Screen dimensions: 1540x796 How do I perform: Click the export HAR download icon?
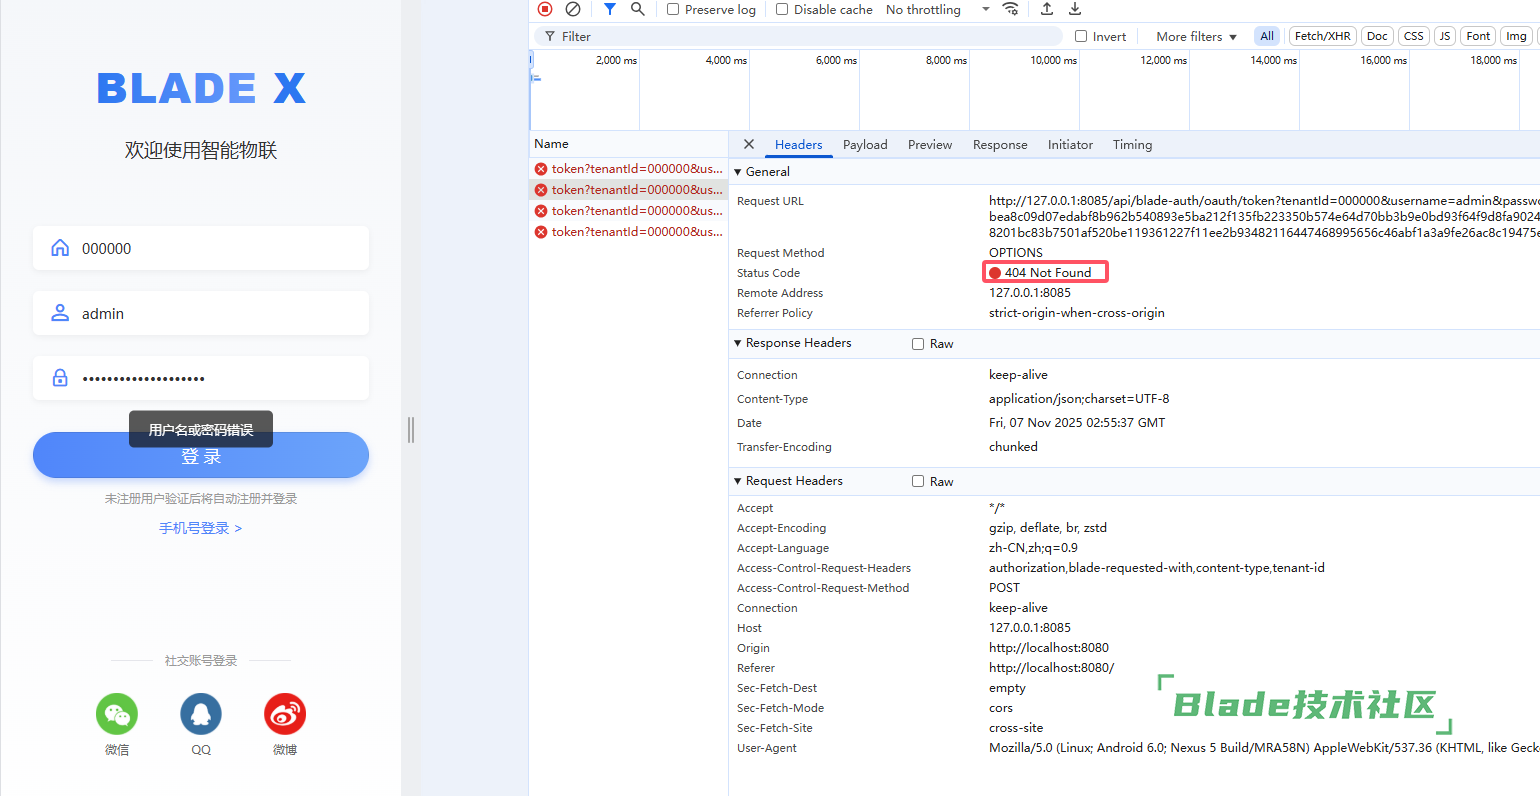(1075, 9)
